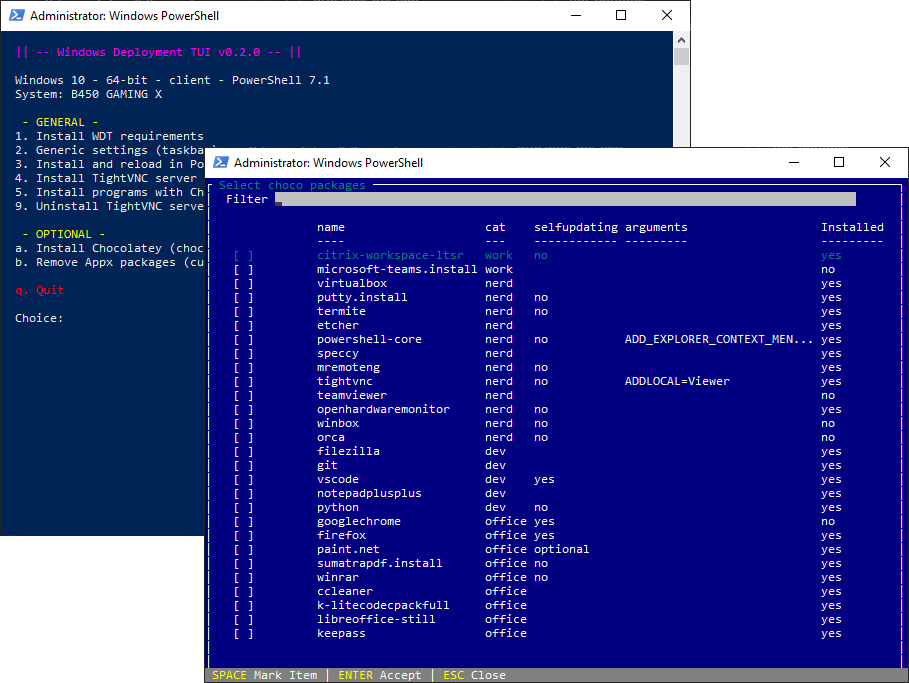
Task: Mark the keepass checkbox
Action: click(243, 634)
